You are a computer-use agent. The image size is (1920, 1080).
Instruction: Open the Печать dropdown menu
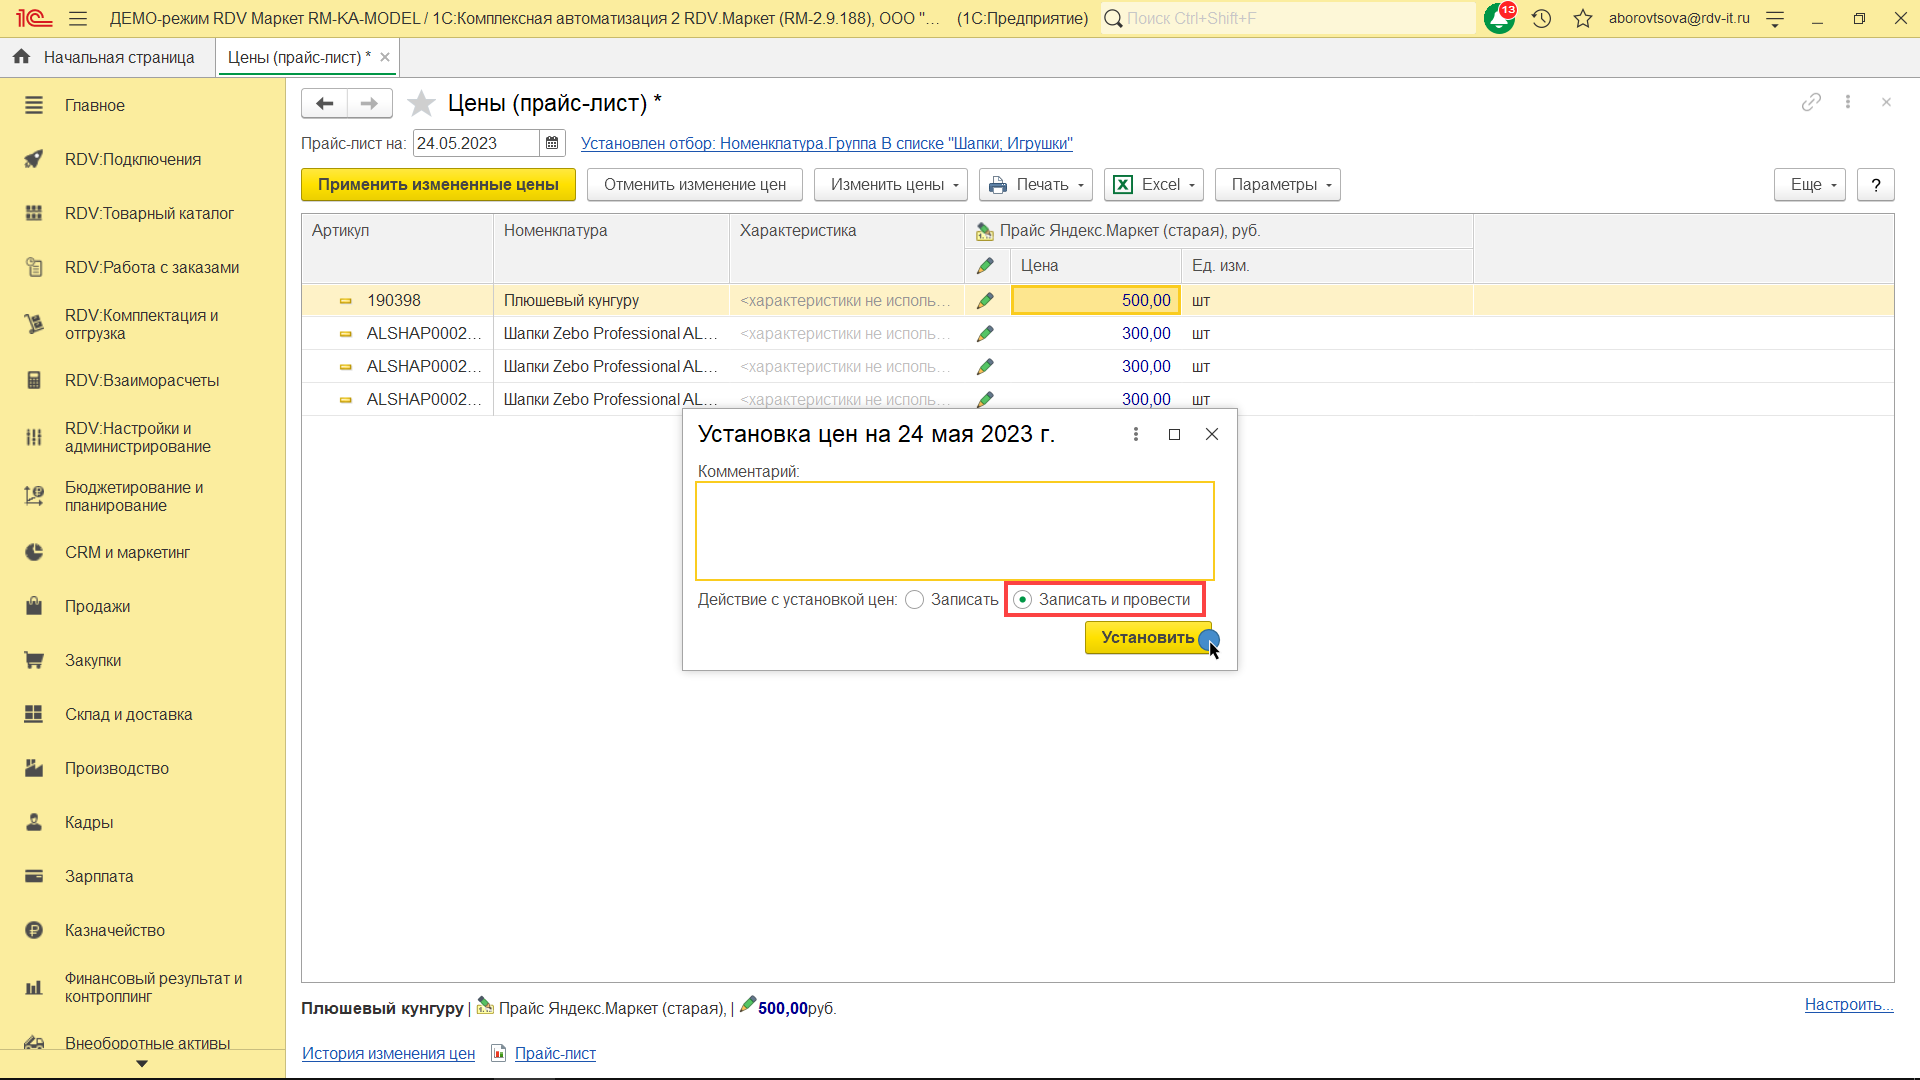click(x=1036, y=184)
